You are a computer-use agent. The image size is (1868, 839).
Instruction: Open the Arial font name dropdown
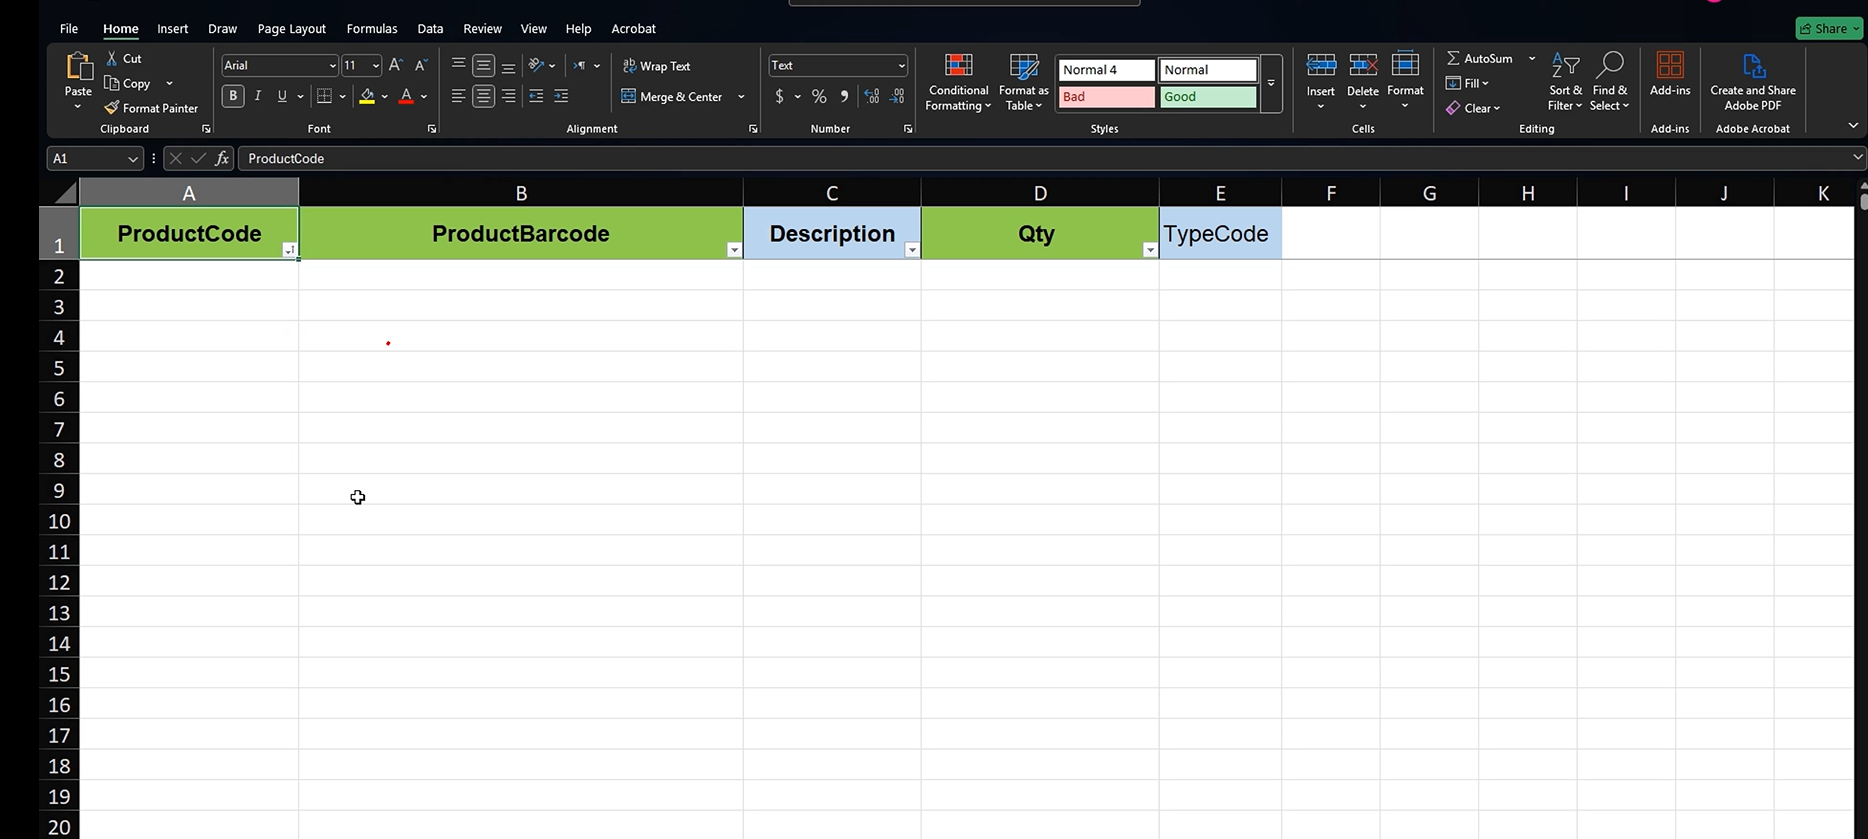pos(332,66)
